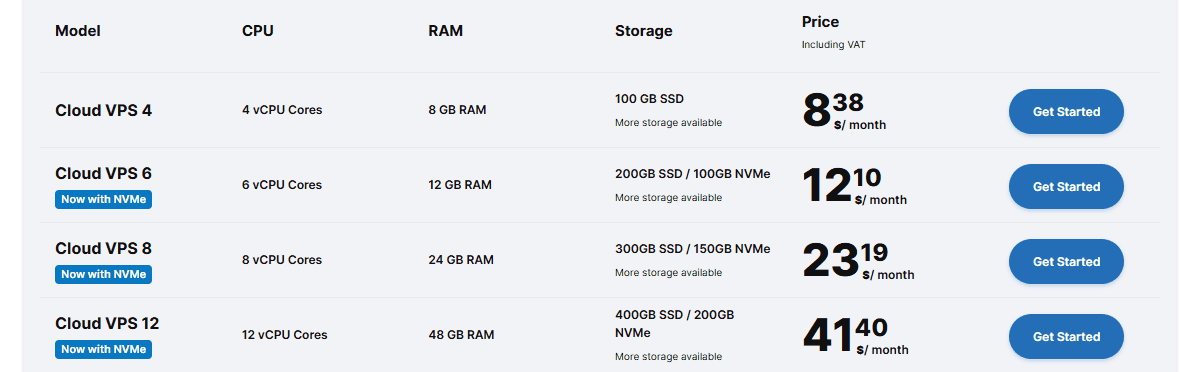Click the 4 vCPU Cores cell
Viewport: 1200px width, 372px height.
click(x=282, y=110)
